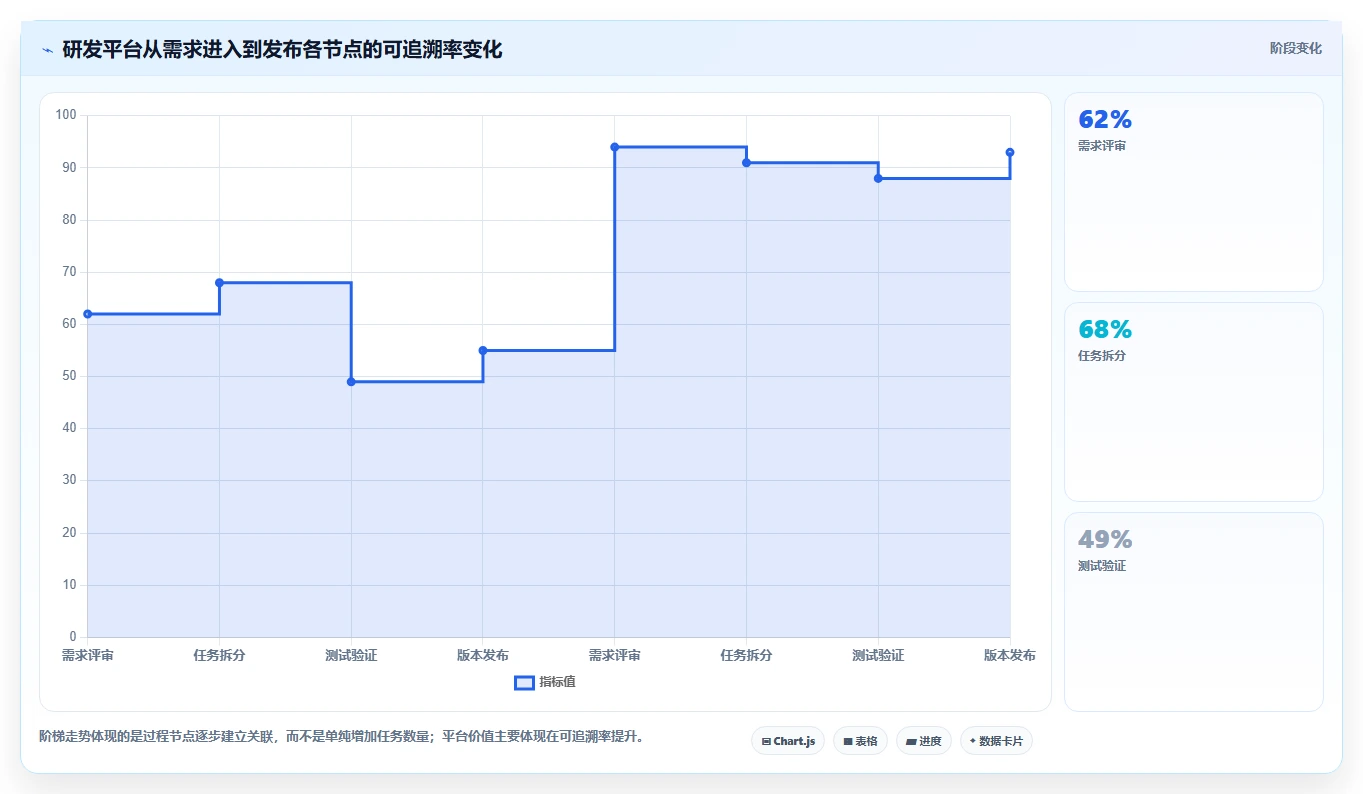This screenshot has height=794, width=1363.
Task: Select the 数据卡片 chip
Action: coord(996,741)
